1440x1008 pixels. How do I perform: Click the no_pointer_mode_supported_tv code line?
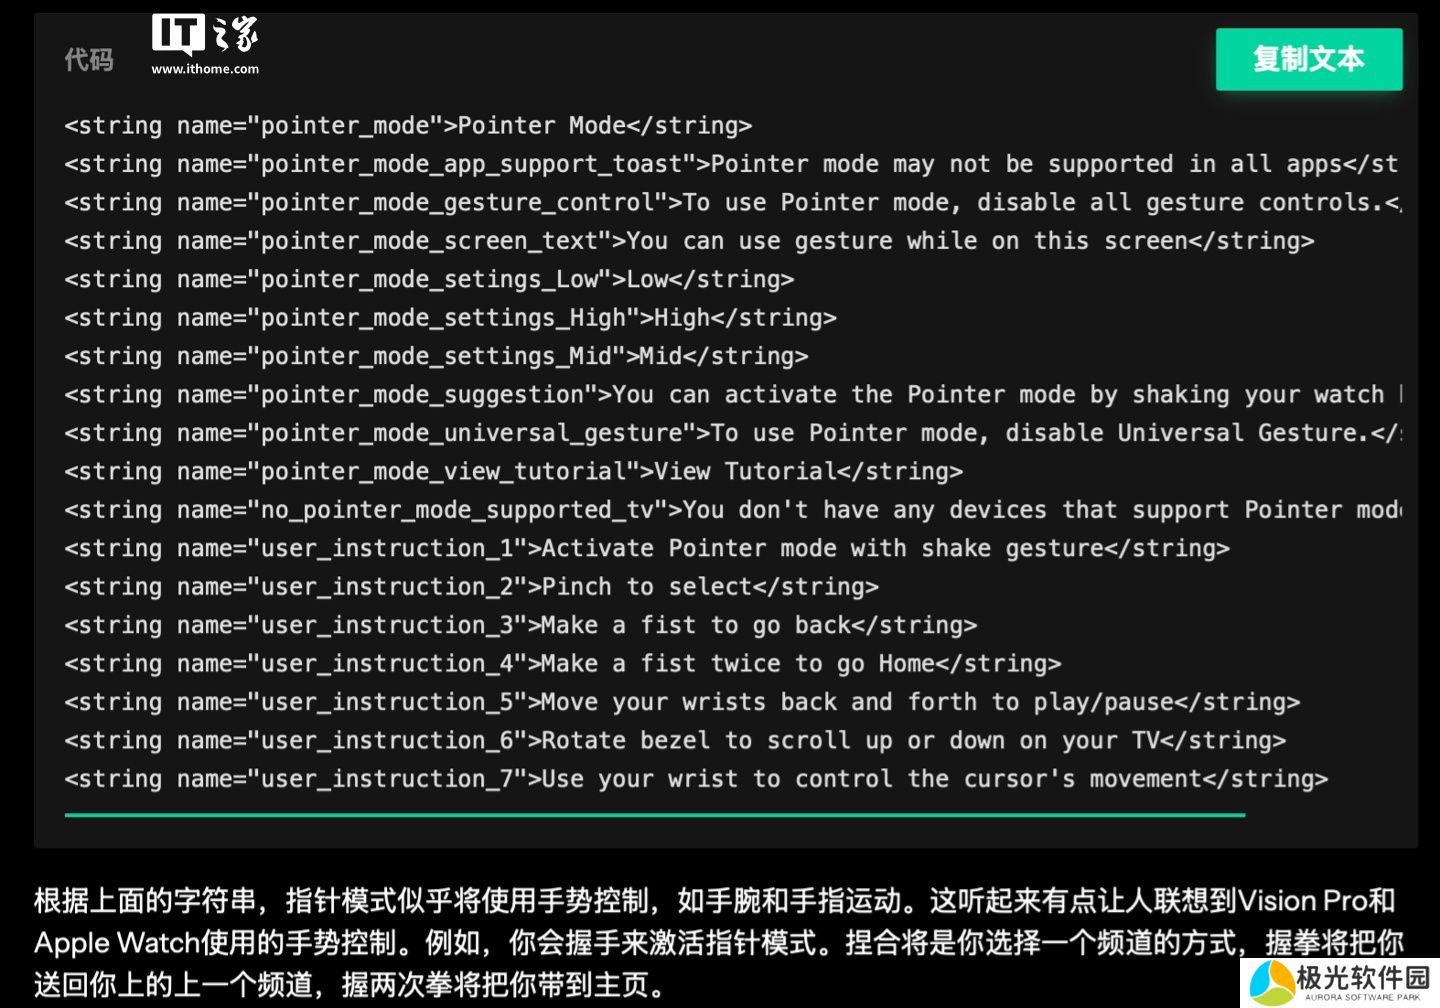tap(730, 510)
